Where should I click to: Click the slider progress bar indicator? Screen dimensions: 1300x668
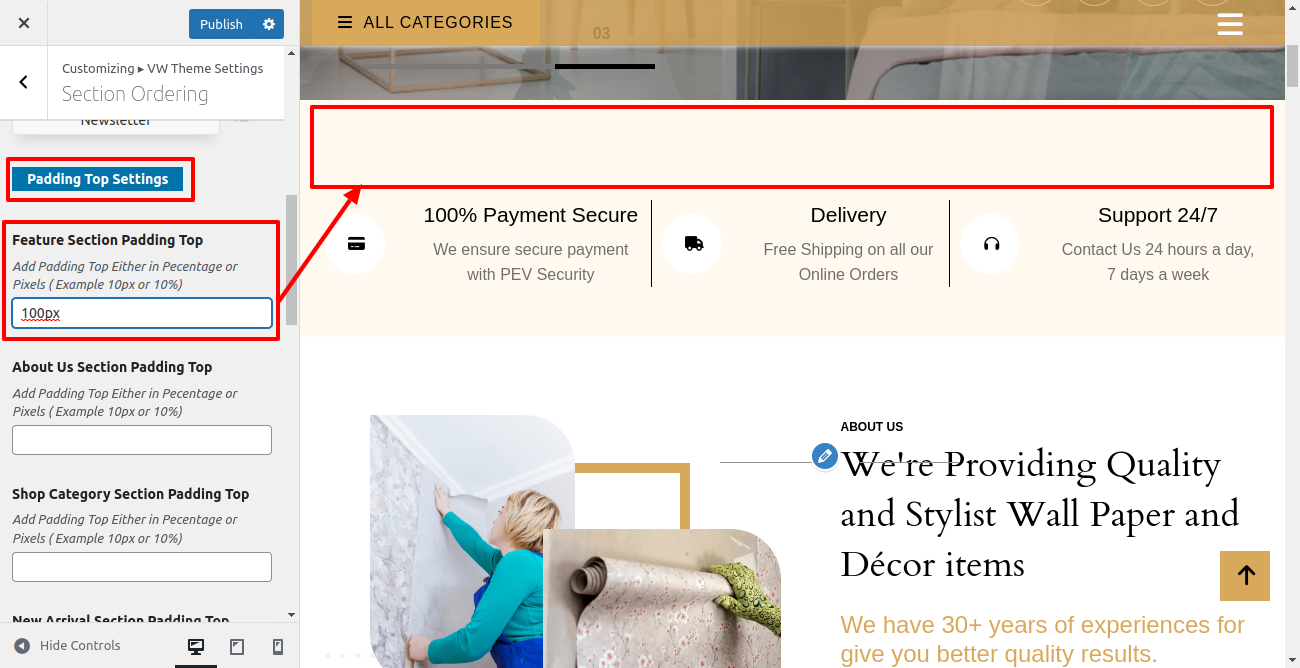[x=605, y=66]
